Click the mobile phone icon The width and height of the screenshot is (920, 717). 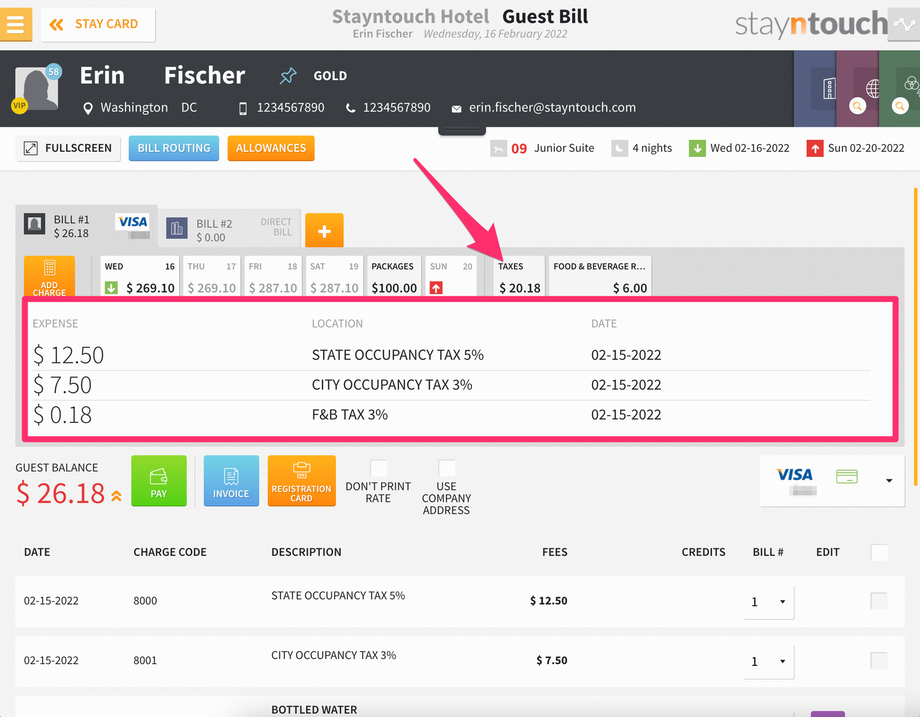coord(243,109)
